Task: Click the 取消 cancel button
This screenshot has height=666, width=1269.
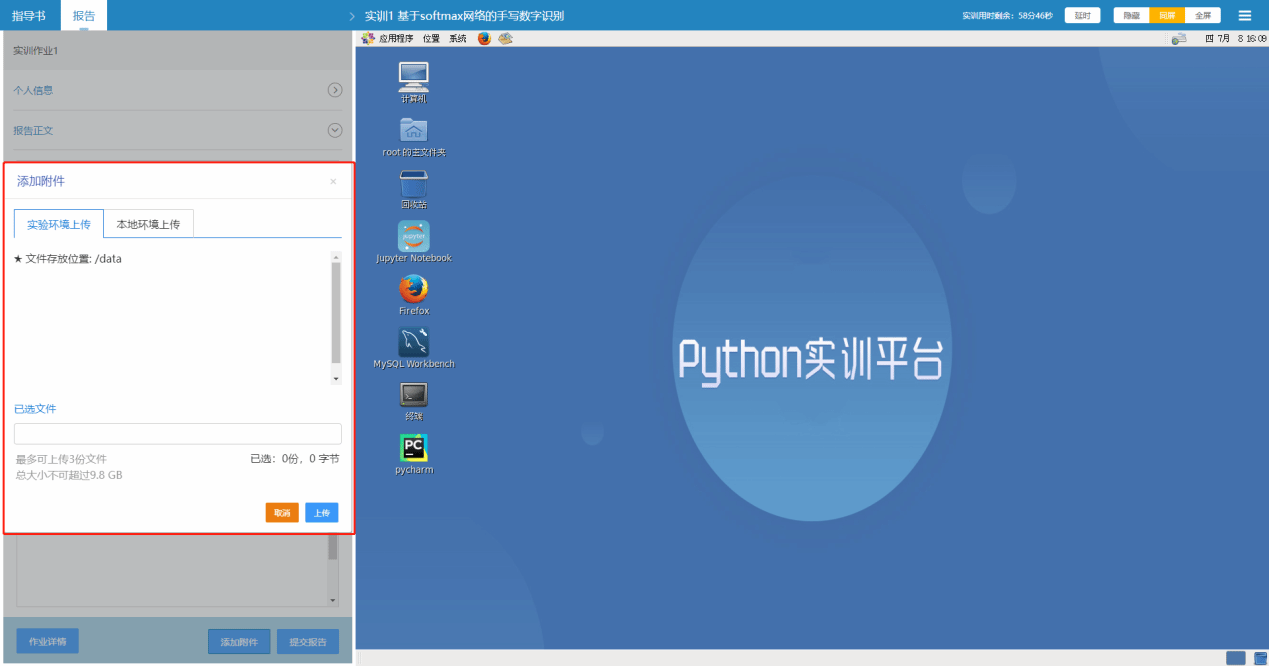Action: click(282, 513)
